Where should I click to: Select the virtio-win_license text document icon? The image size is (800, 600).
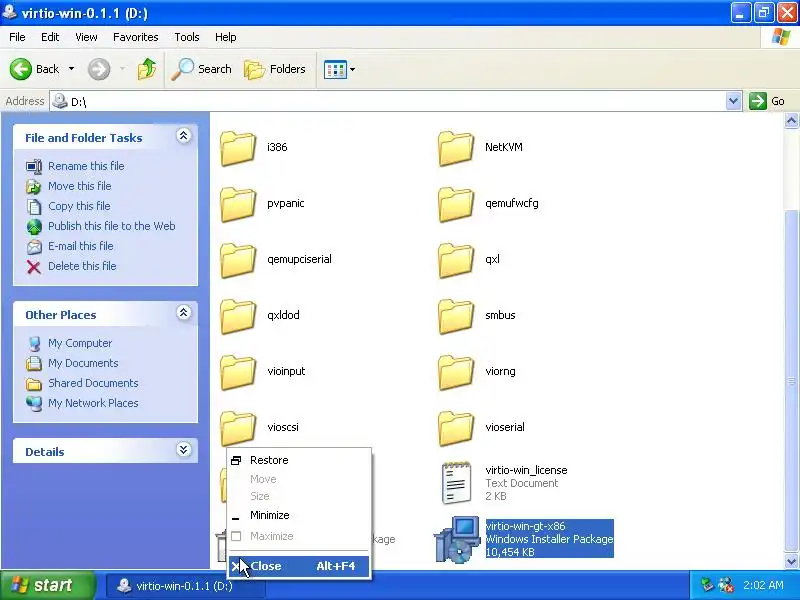click(456, 483)
